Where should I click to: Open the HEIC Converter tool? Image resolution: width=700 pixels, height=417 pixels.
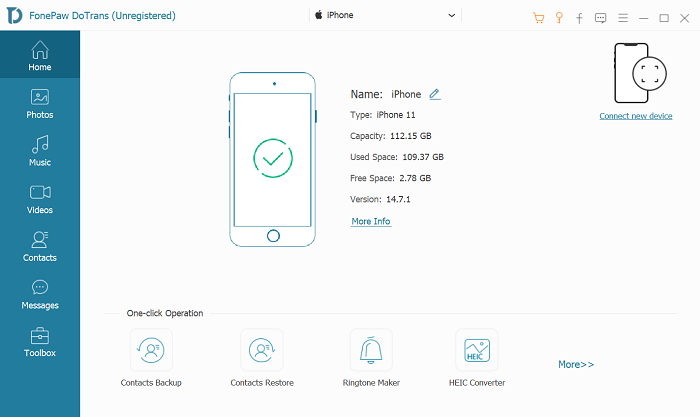pos(477,358)
